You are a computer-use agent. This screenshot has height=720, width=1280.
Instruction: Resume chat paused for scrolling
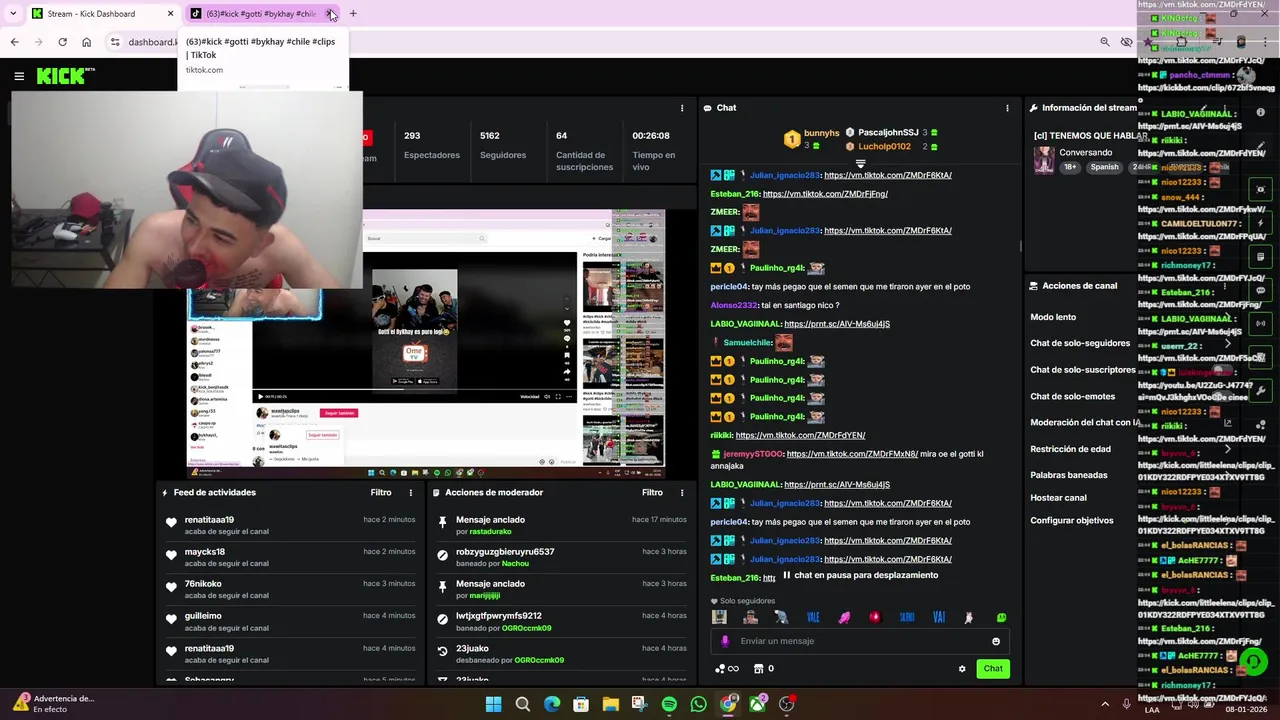861,575
